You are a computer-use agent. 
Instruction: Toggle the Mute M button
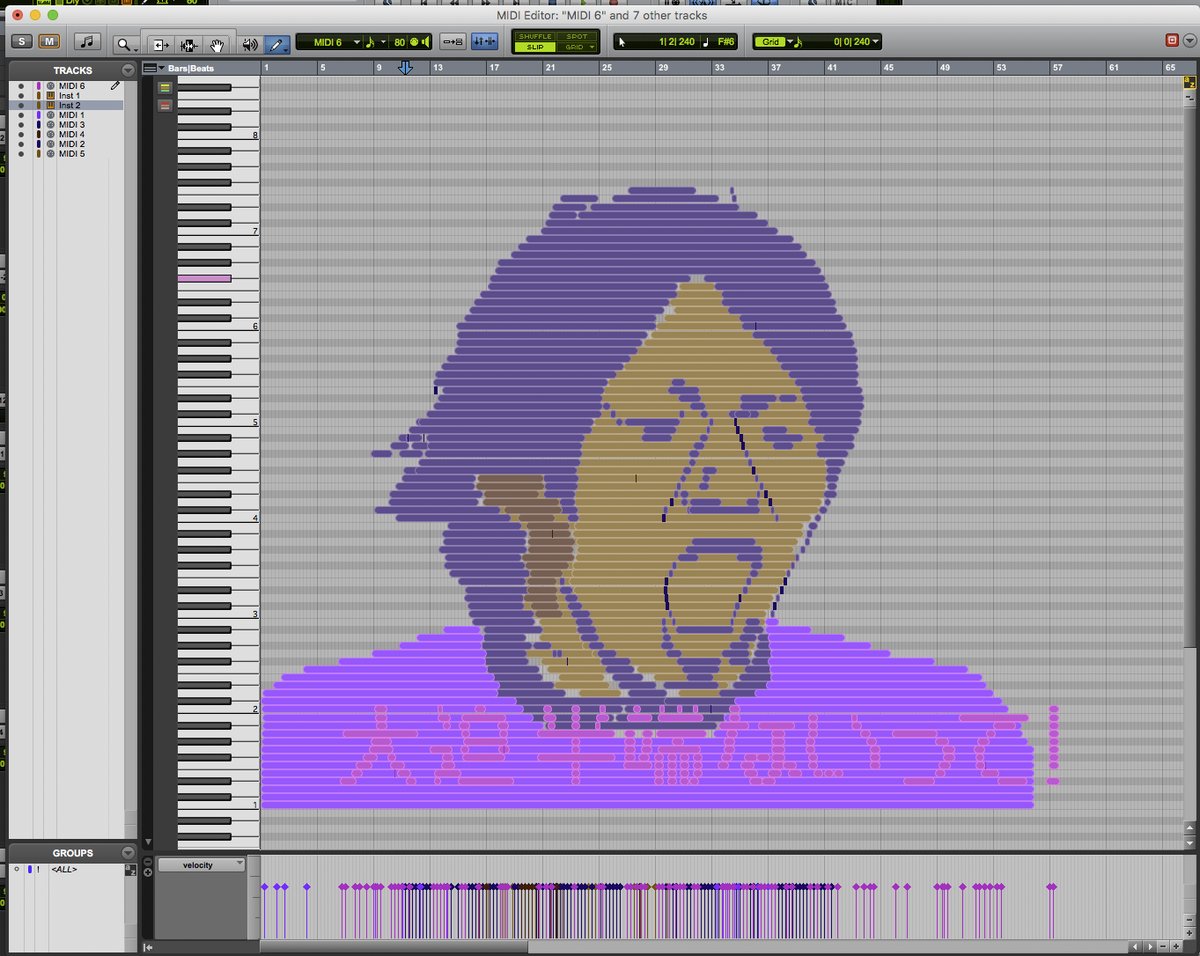(x=49, y=42)
